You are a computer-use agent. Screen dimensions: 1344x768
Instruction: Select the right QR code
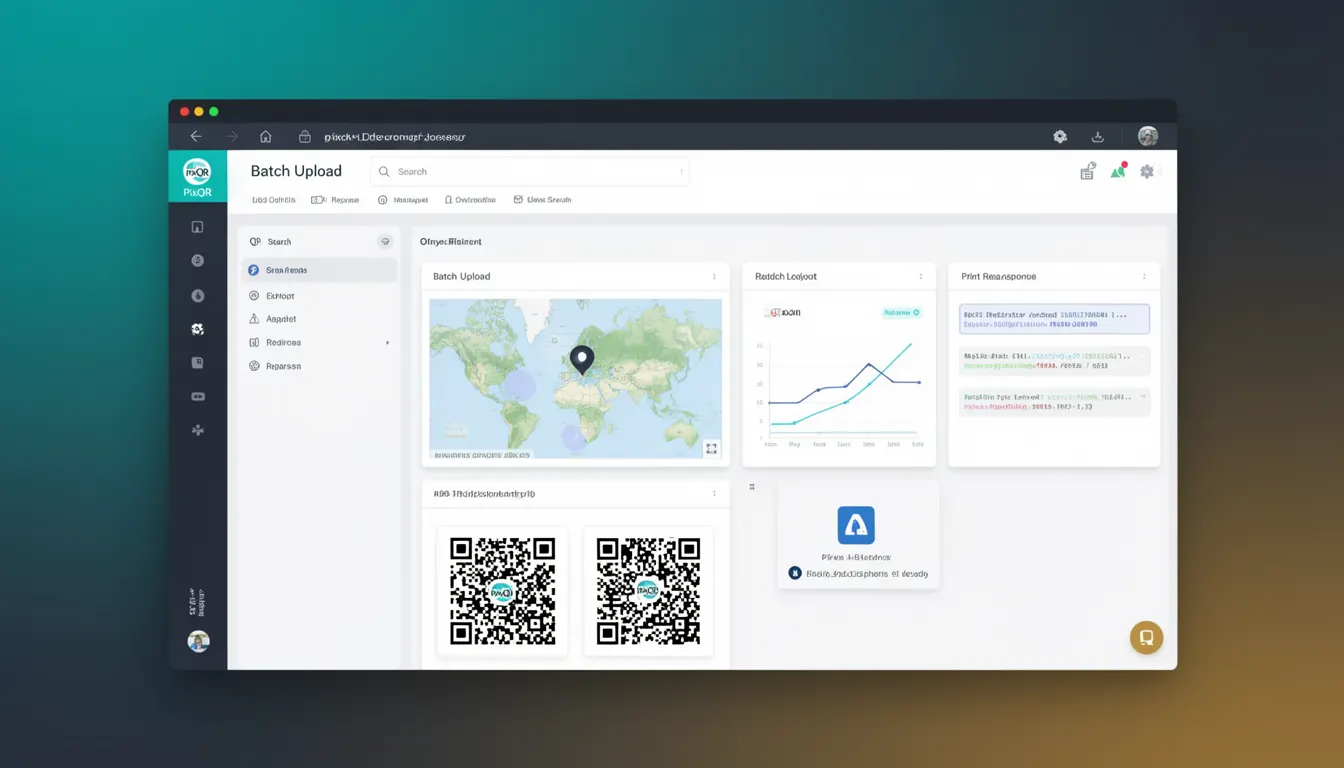(x=648, y=591)
